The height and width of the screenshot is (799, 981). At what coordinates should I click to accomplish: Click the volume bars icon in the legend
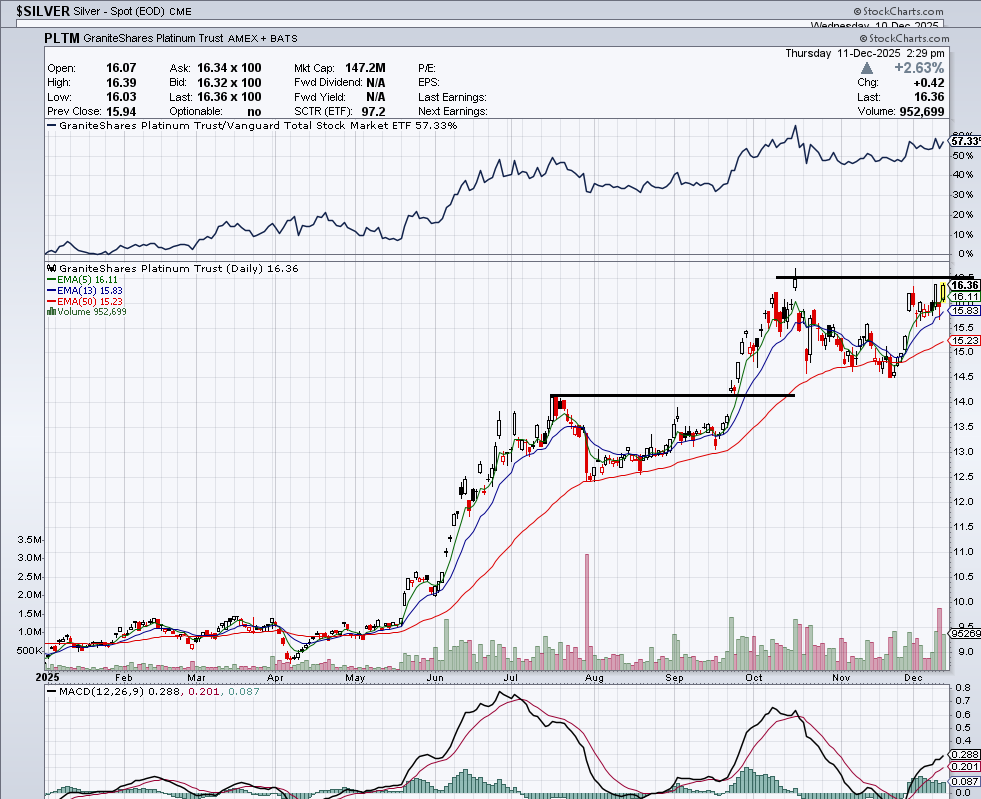(51, 312)
